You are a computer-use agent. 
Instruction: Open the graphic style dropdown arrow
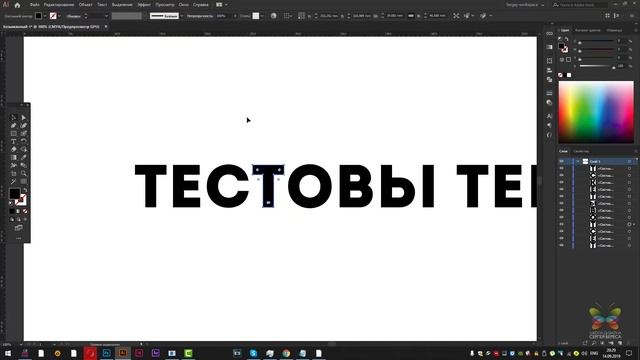[x=262, y=16]
